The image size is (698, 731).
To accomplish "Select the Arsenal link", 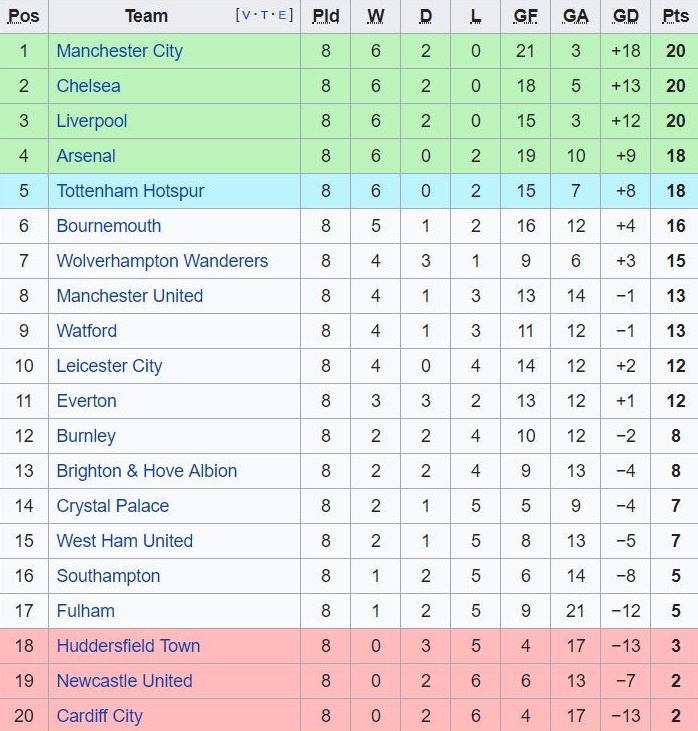I will click(x=86, y=156).
